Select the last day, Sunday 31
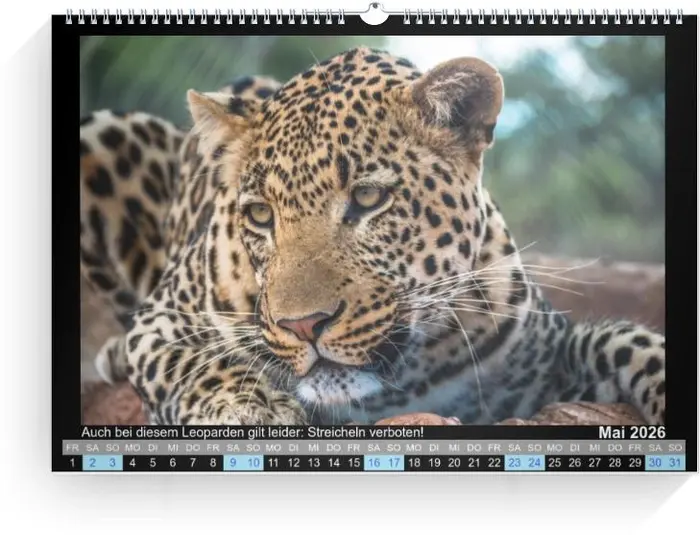The height and width of the screenshot is (535, 700). pos(675,462)
